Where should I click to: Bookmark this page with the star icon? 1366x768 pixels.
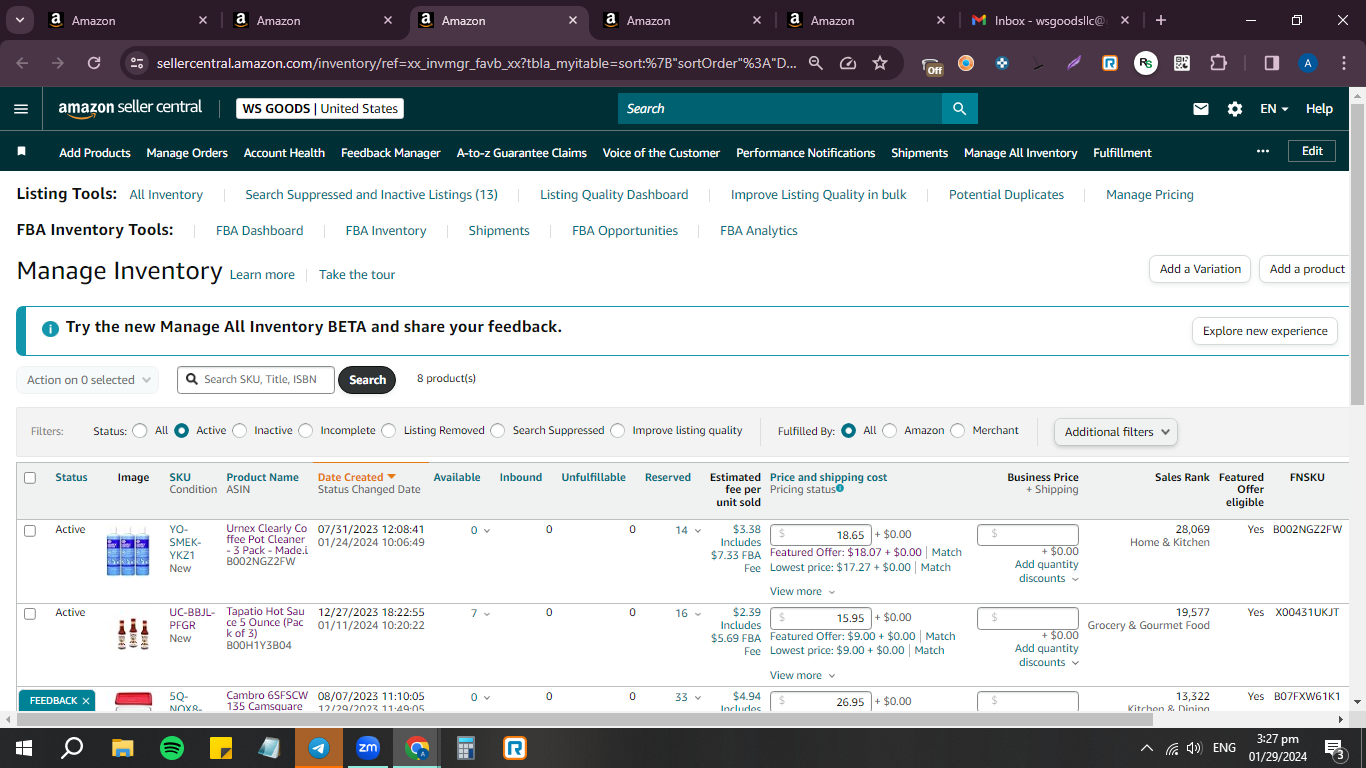coord(880,63)
